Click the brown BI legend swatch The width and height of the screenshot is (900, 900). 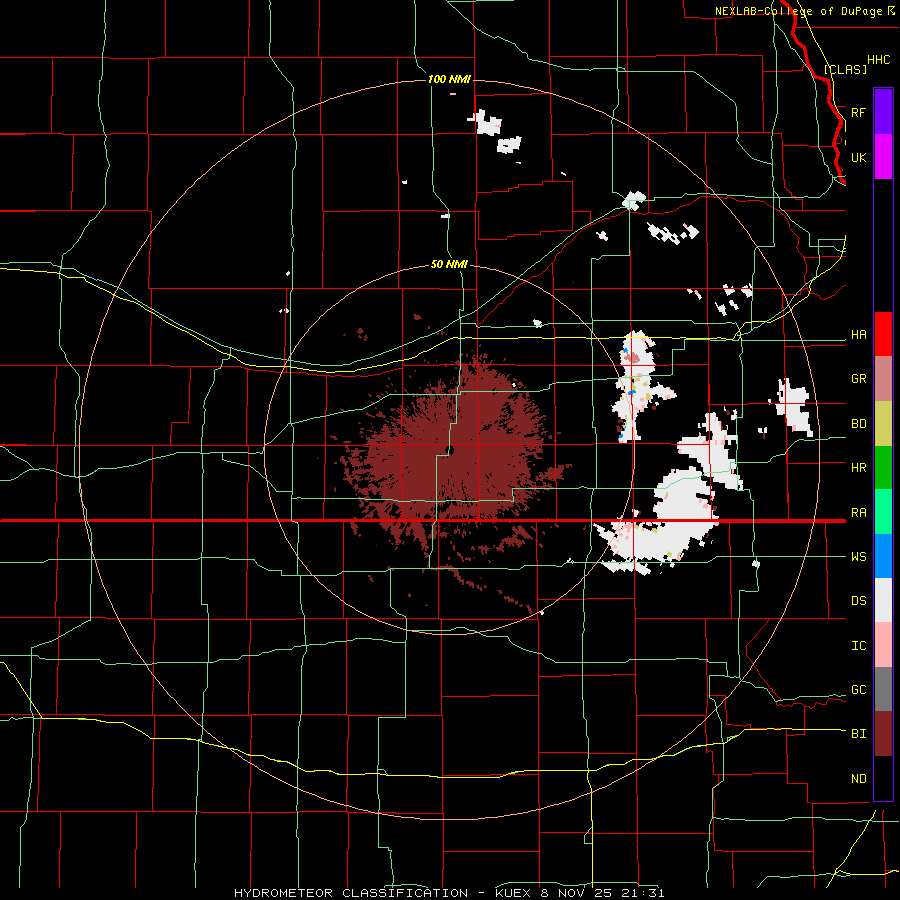coord(883,734)
